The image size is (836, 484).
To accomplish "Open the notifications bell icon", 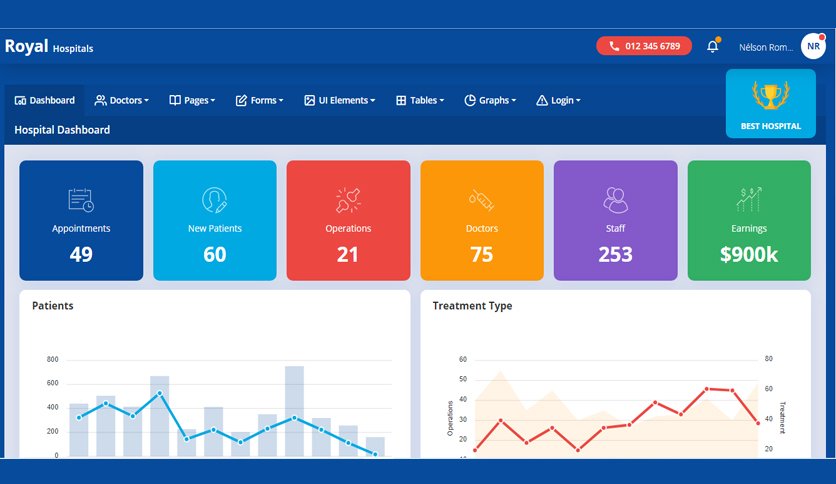I will (x=713, y=46).
